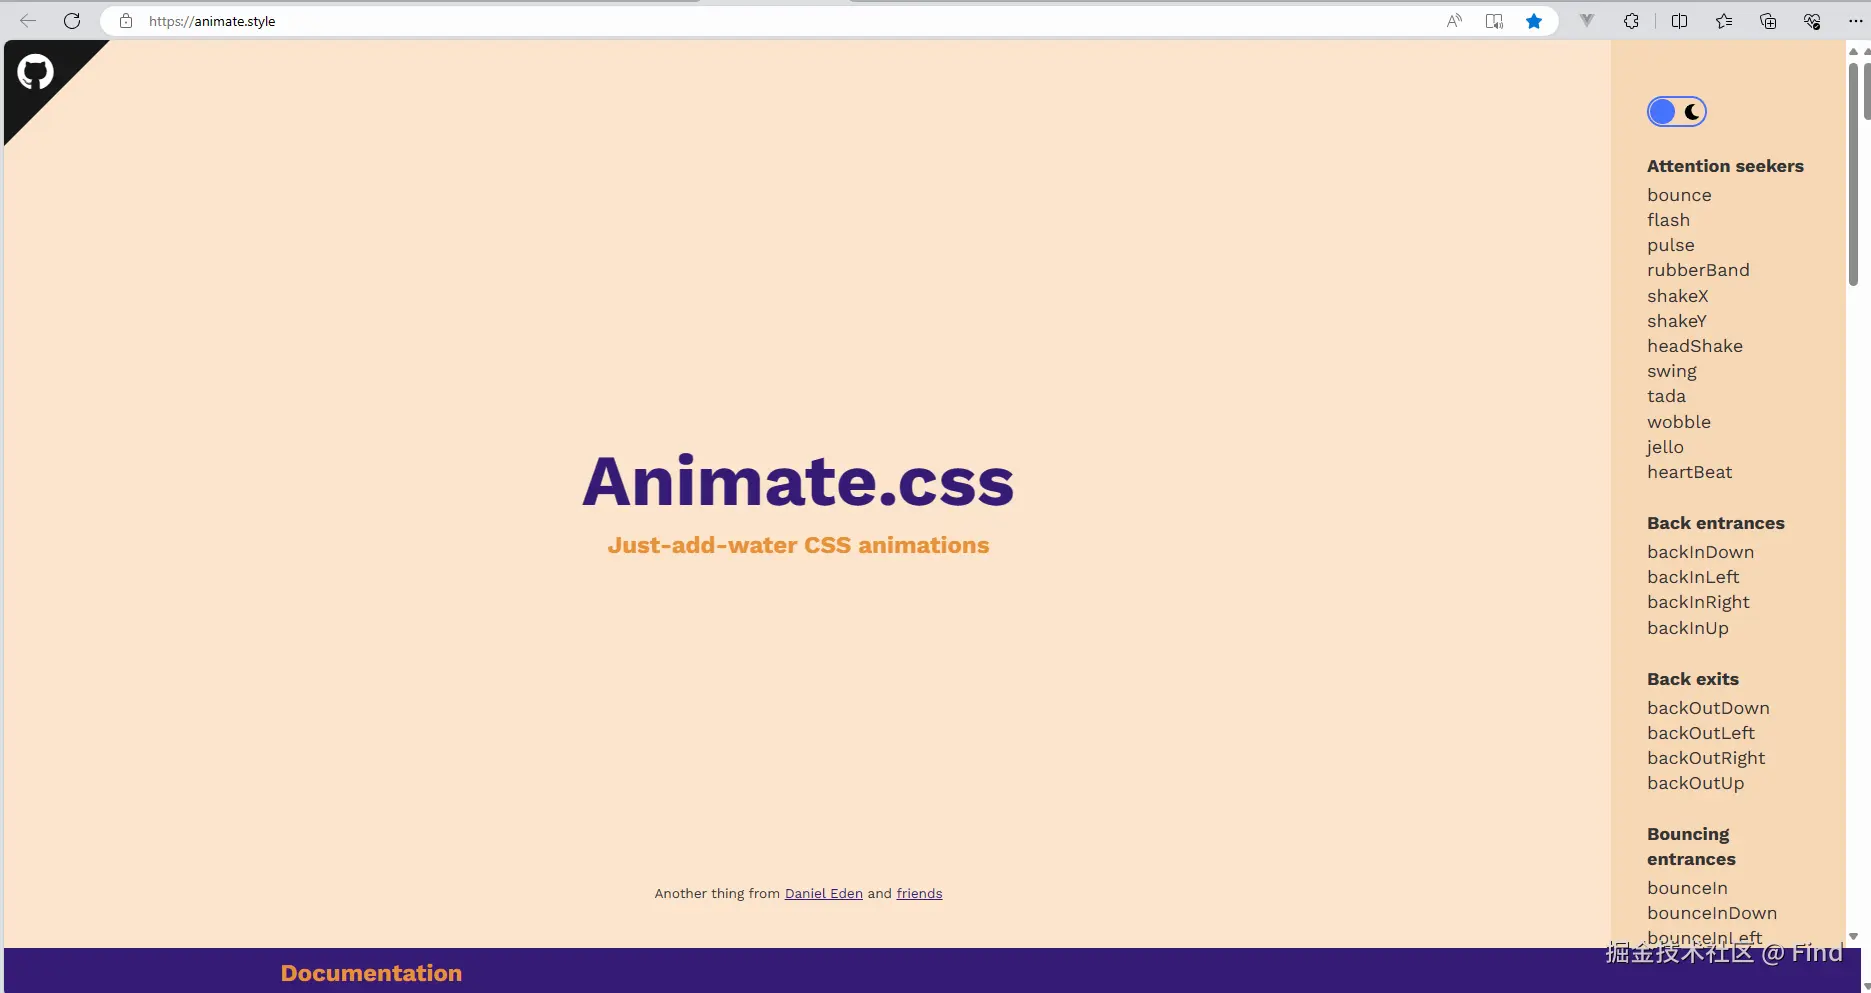Screen dimensions: 1871x993
Task: Select backInDown animation
Action: click(x=1700, y=552)
